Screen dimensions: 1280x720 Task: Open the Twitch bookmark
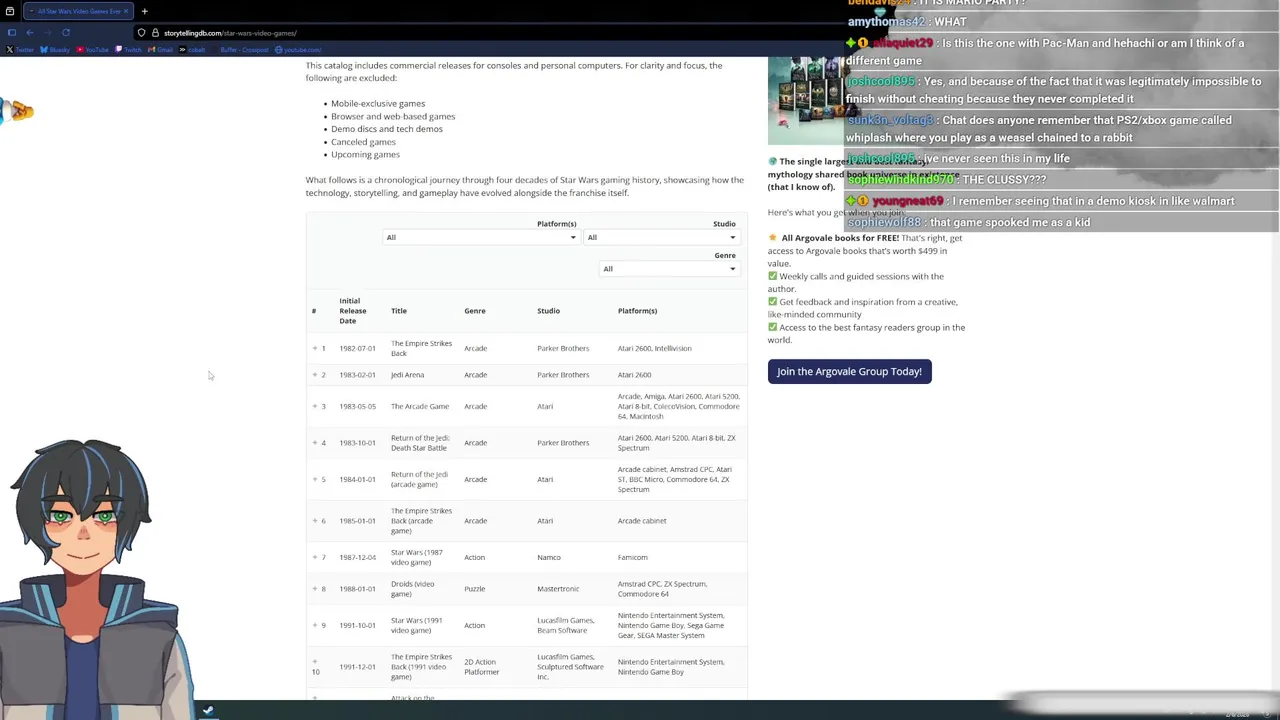click(x=129, y=50)
